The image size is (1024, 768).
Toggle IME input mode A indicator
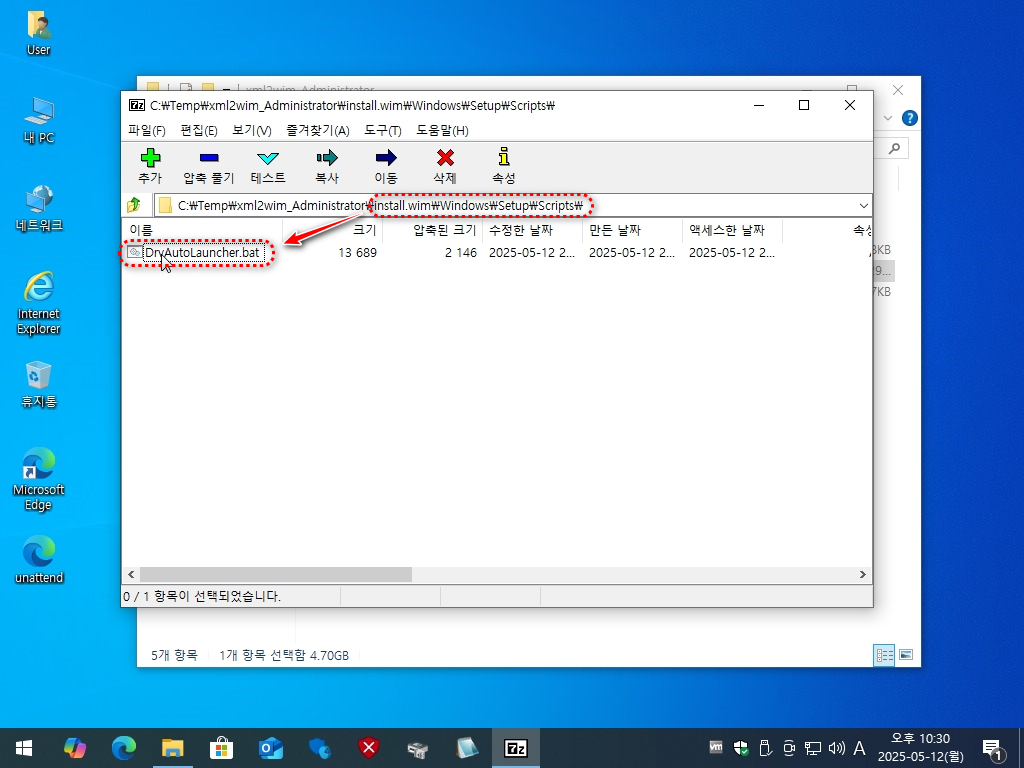[x=859, y=748]
